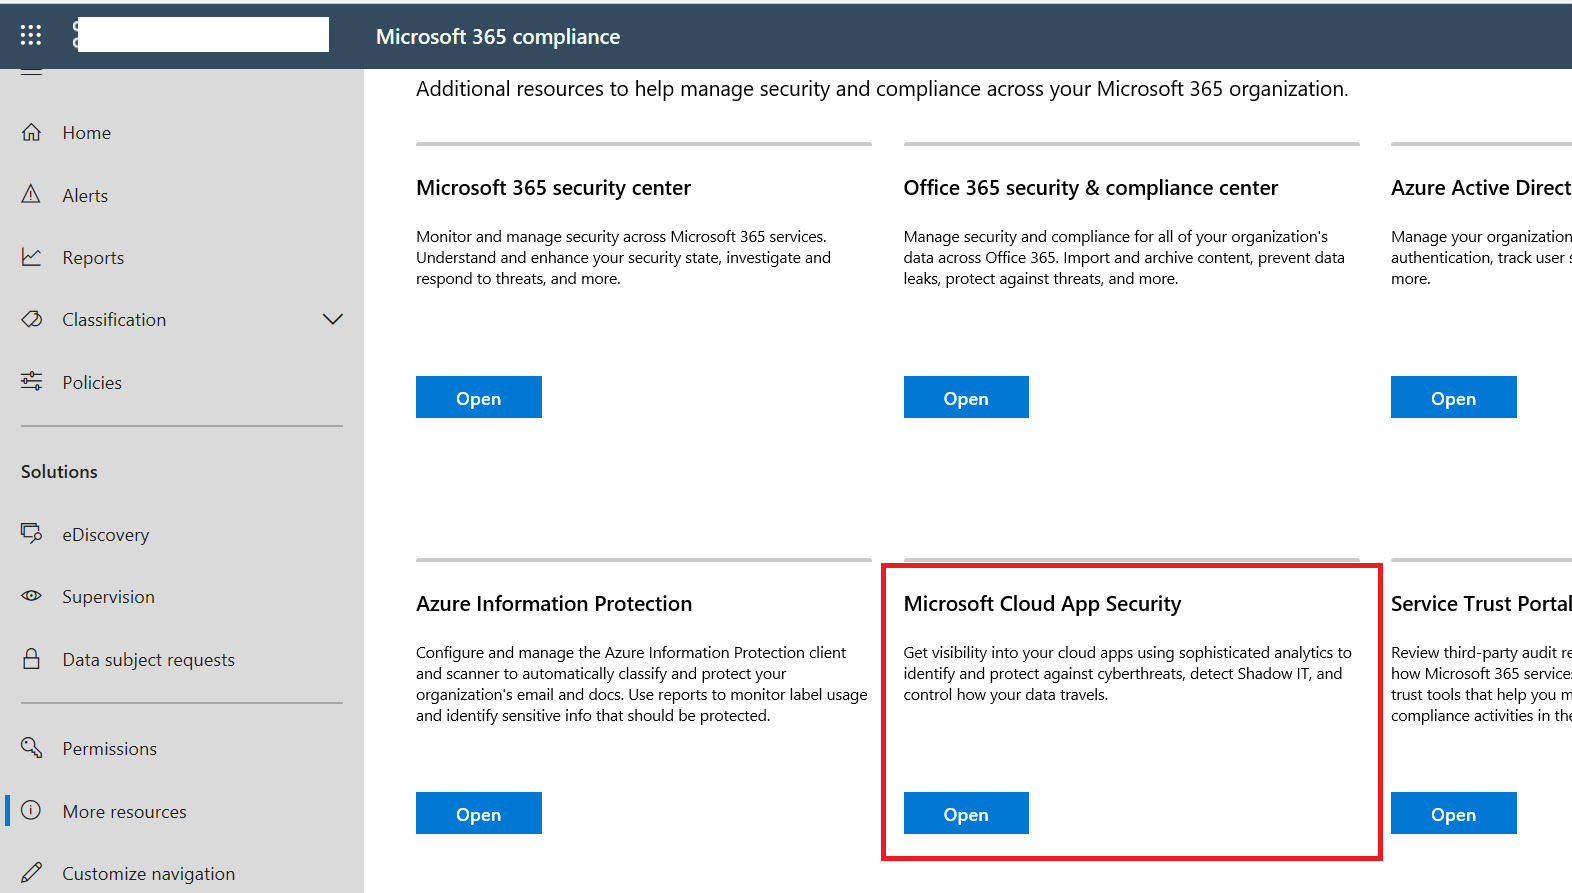The image size is (1572, 893).
Task: Open Microsoft 365 security center
Action: pyautogui.click(x=478, y=398)
